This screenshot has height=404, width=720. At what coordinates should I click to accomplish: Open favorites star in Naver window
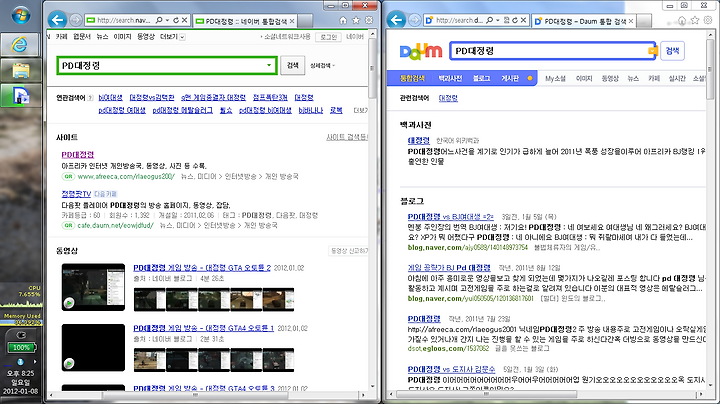[x=356, y=20]
